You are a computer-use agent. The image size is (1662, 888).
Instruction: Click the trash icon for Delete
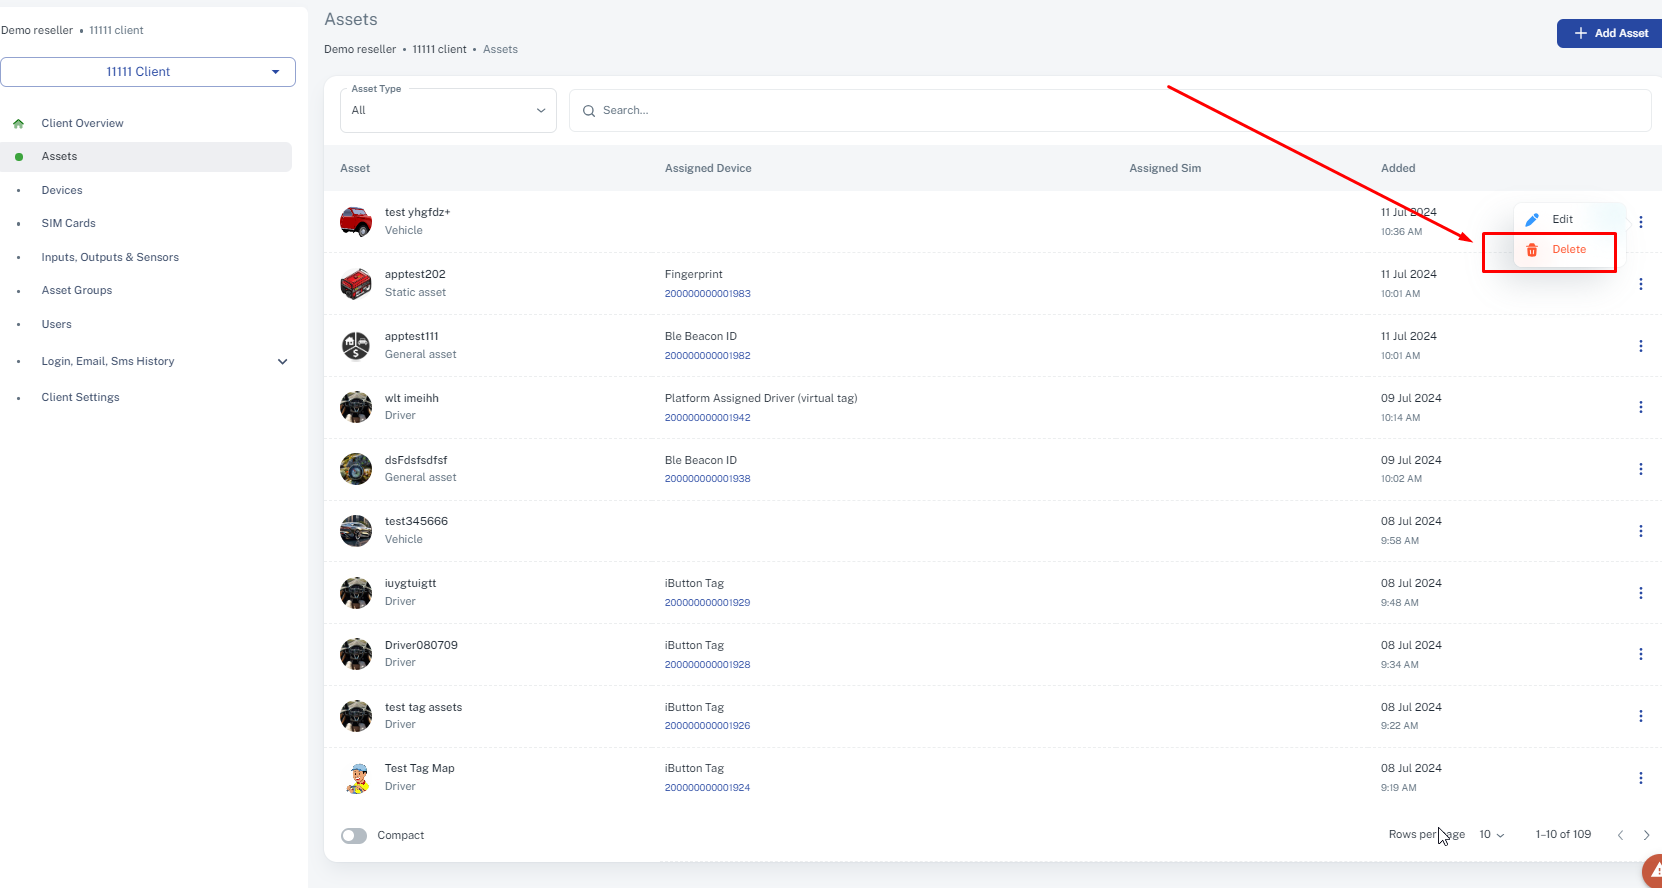(x=1532, y=250)
